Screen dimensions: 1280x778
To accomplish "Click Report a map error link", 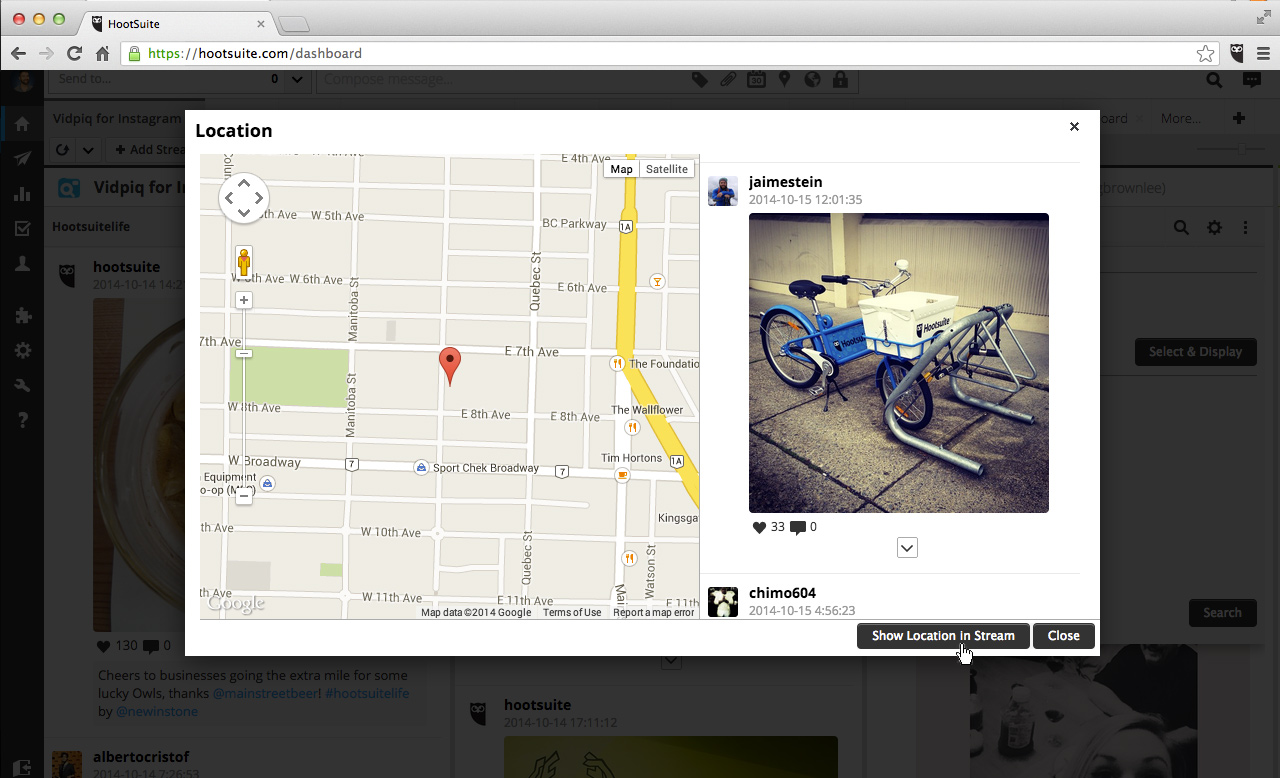I will tap(653, 612).
